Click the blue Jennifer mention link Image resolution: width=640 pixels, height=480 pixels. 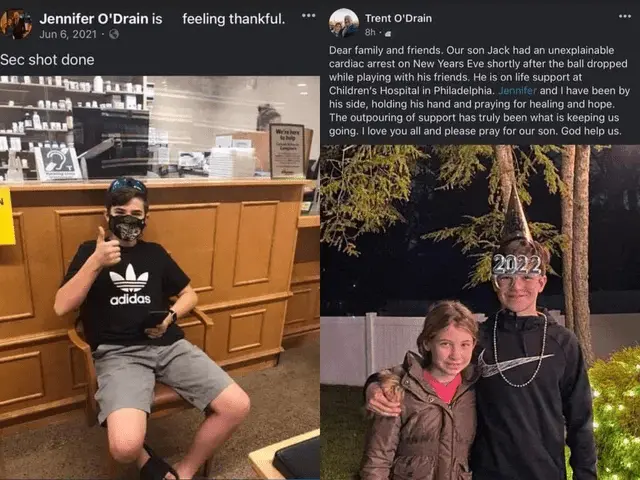(x=517, y=91)
